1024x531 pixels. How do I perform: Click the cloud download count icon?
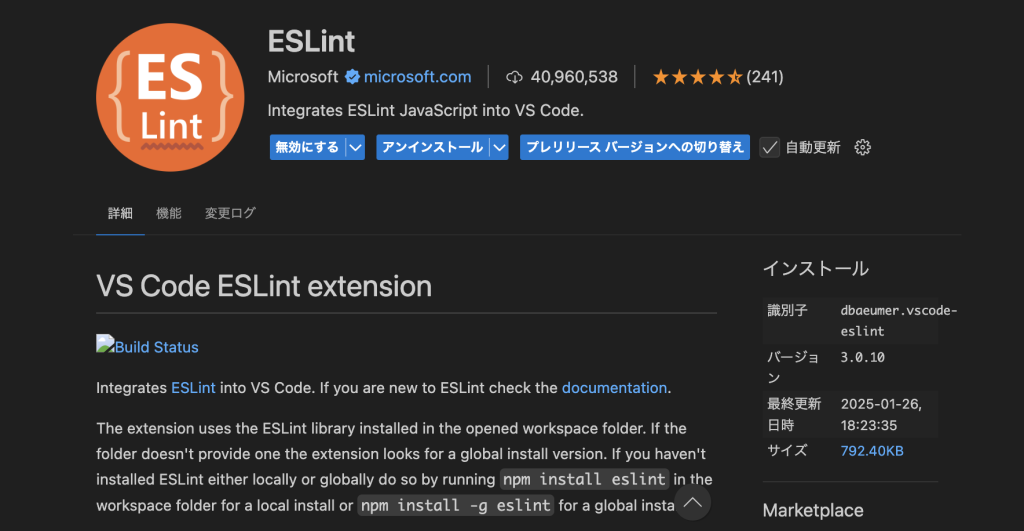point(515,77)
